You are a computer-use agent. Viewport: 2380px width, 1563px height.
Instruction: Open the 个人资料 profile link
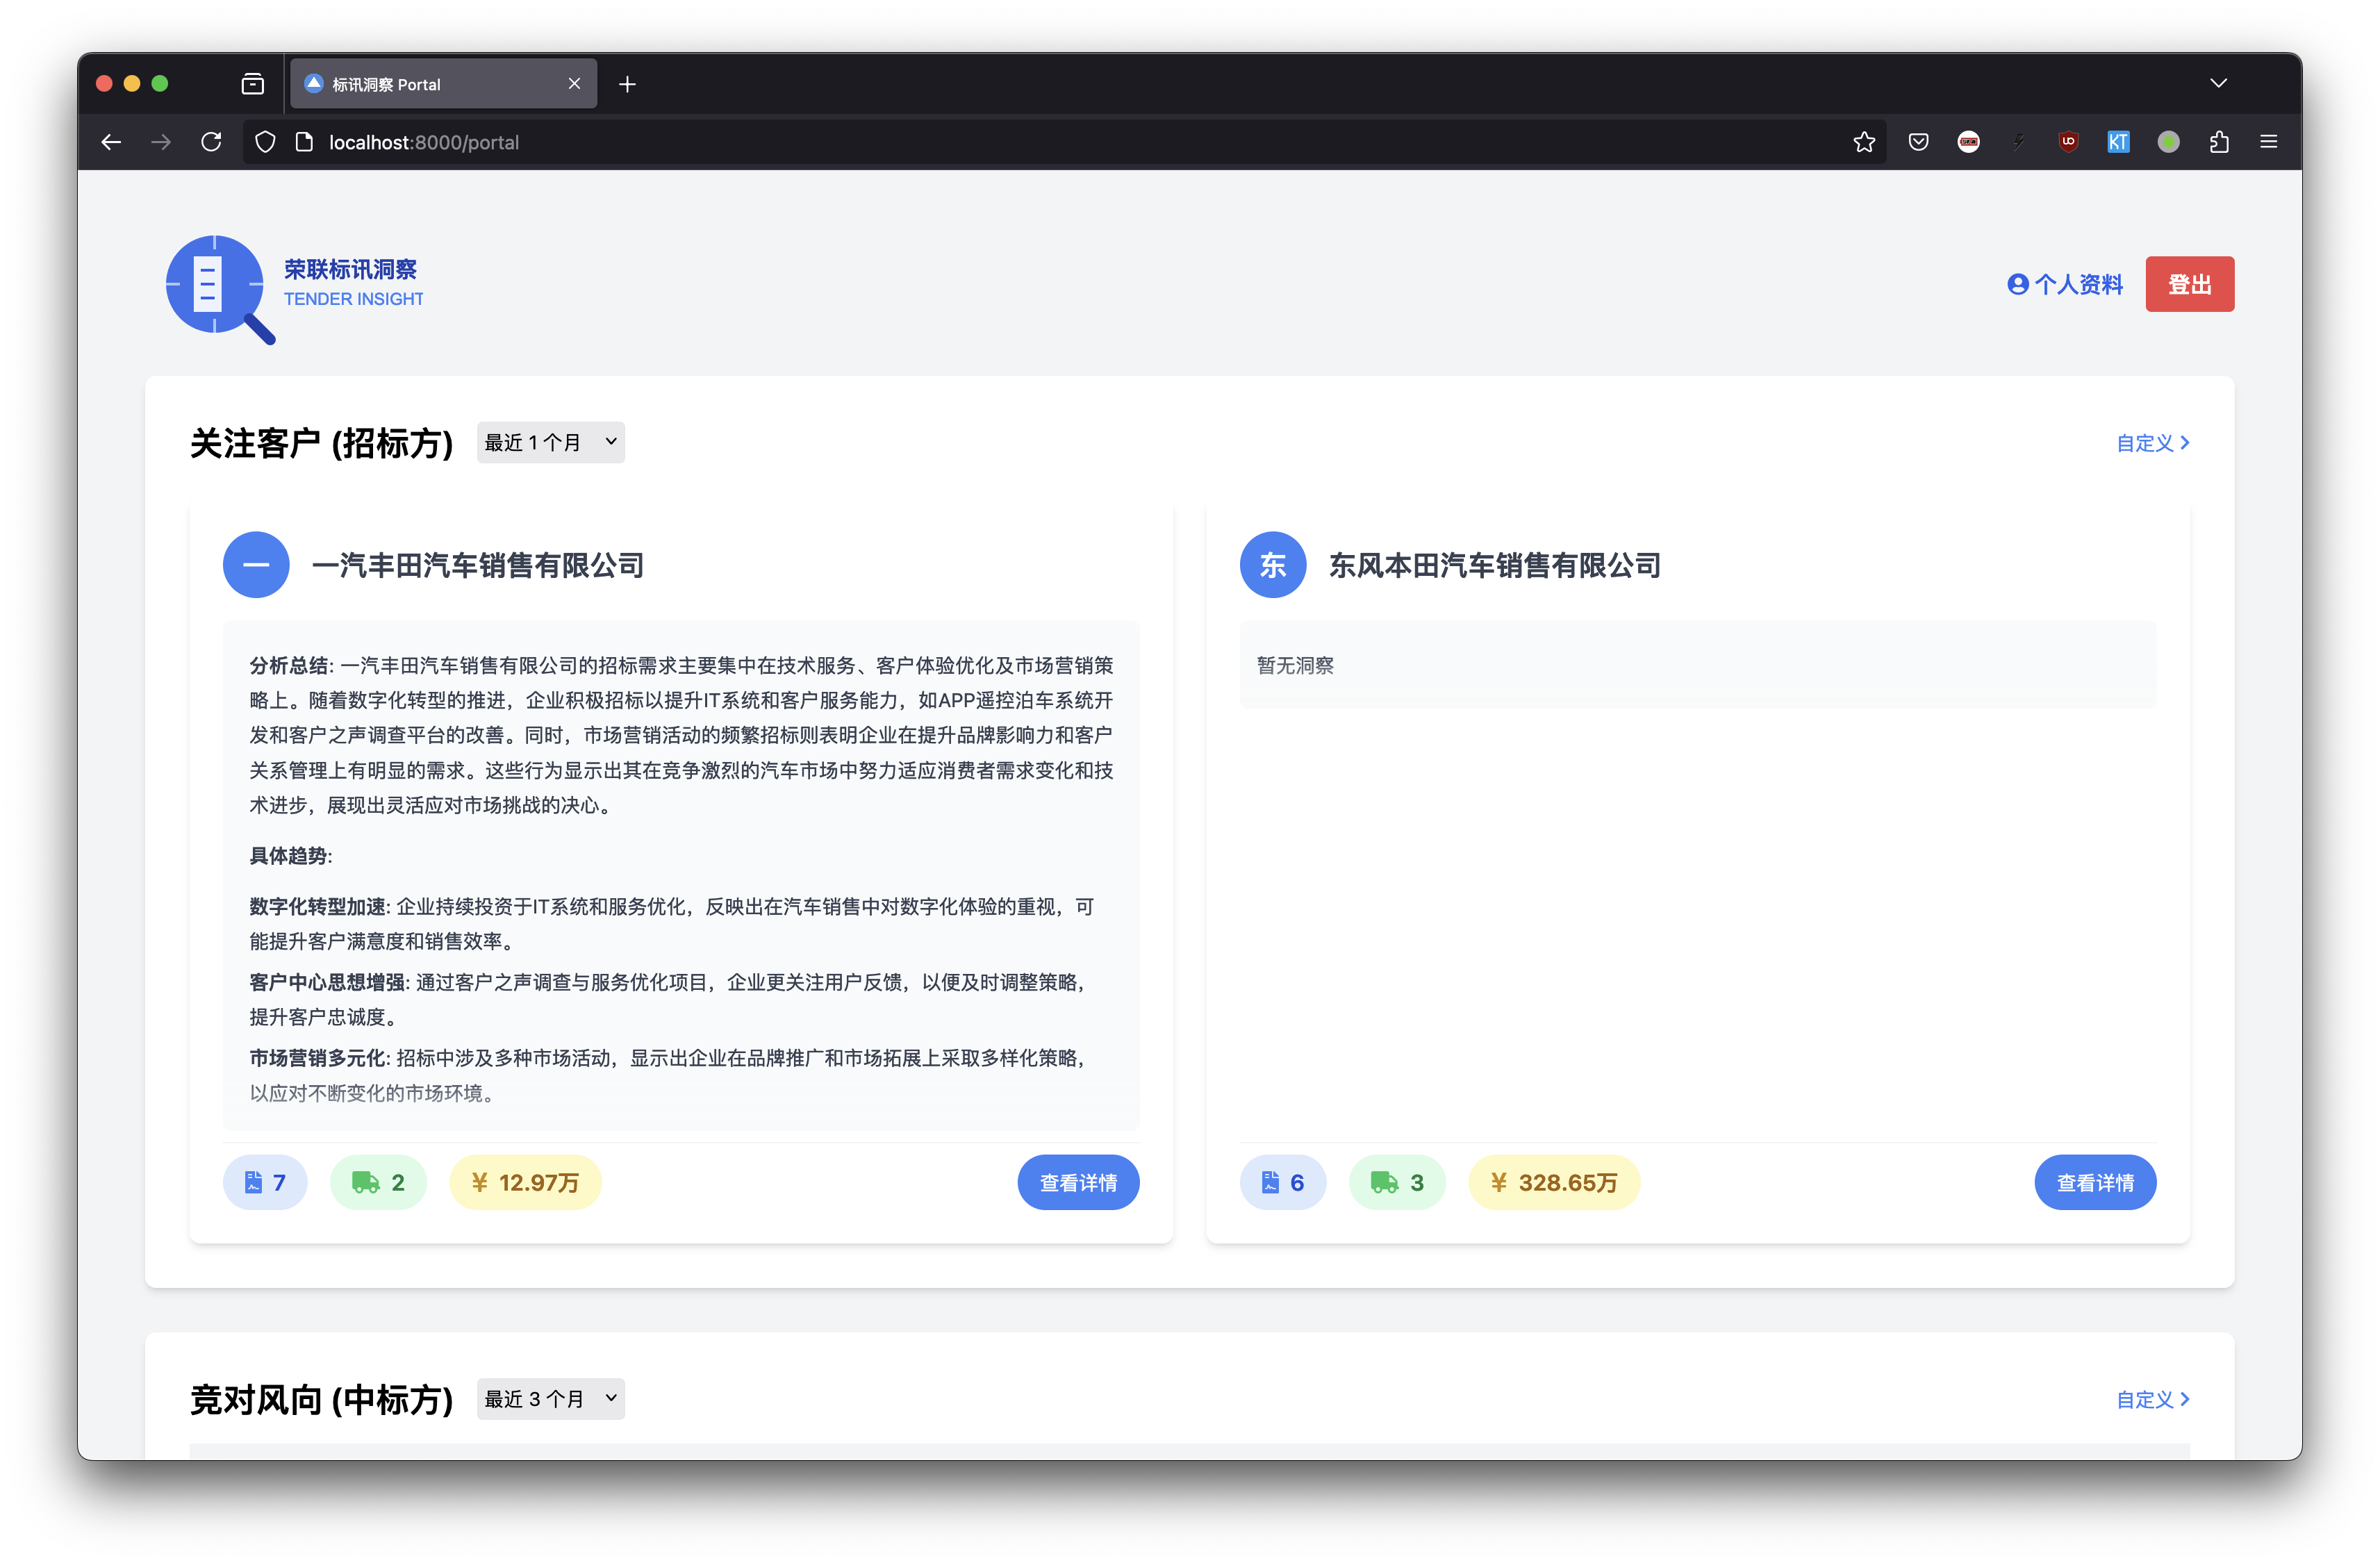point(2064,284)
